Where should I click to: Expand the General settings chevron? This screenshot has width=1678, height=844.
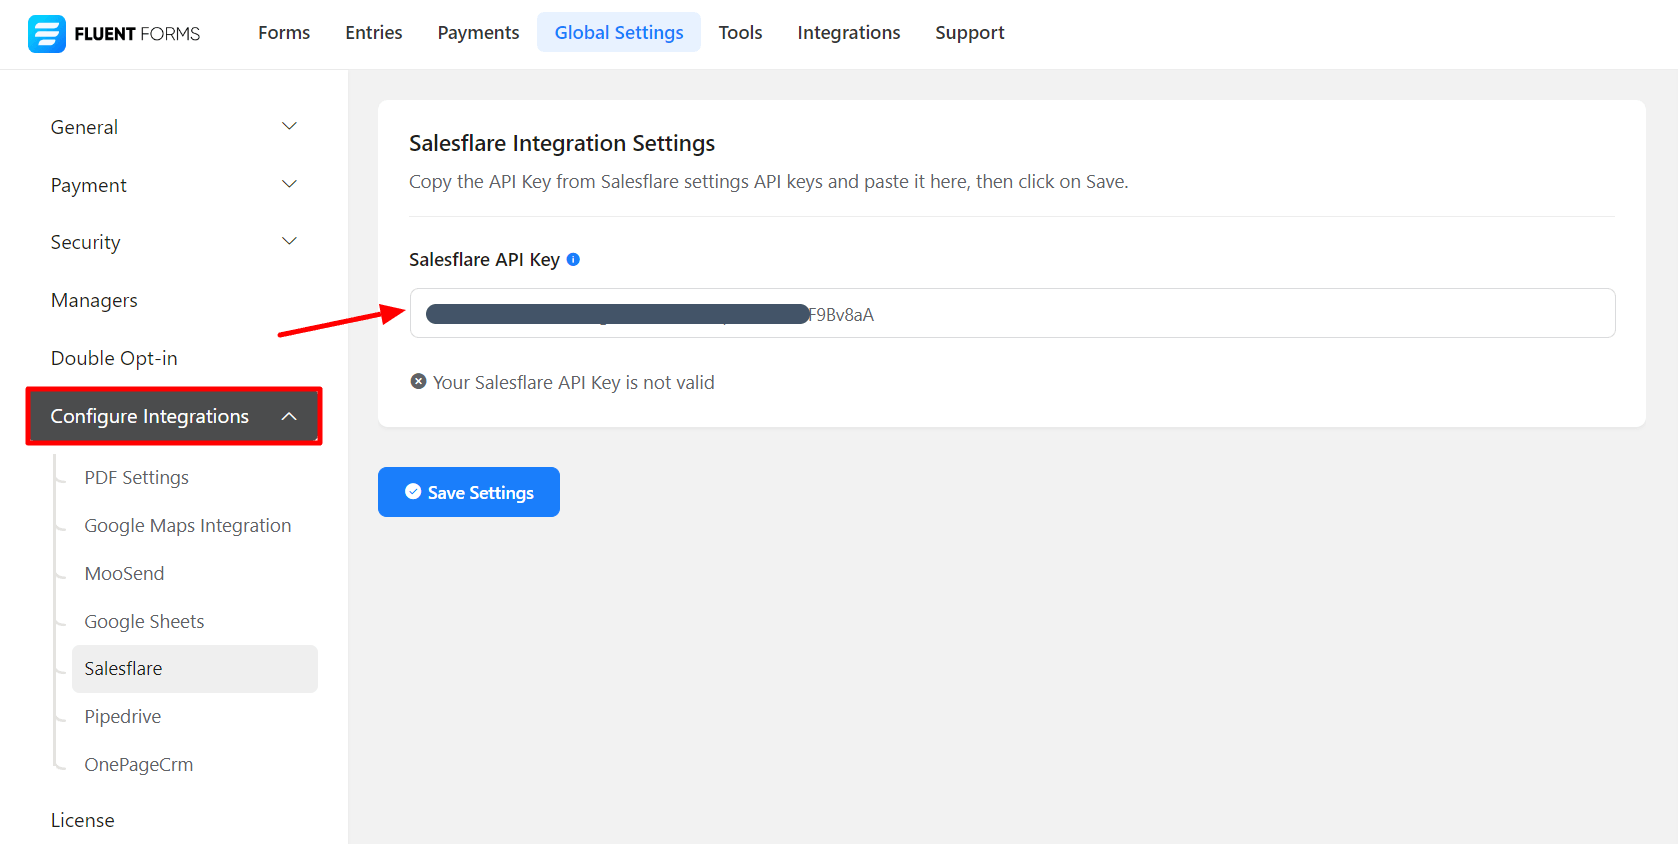click(x=289, y=127)
